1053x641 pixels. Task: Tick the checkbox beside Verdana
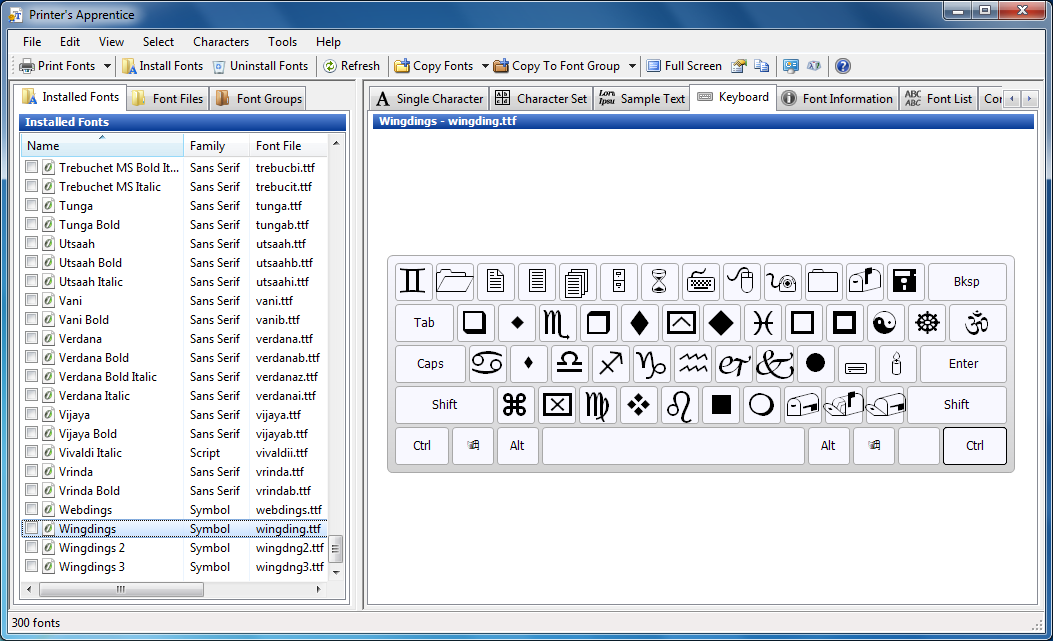click(x=32, y=339)
